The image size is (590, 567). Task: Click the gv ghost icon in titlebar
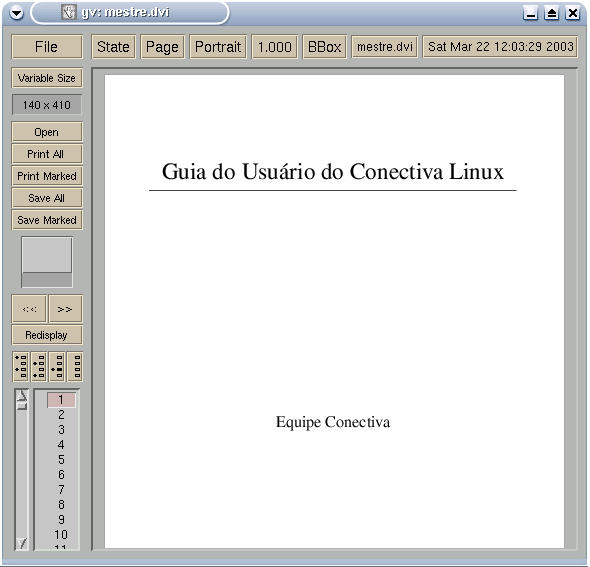(69, 12)
